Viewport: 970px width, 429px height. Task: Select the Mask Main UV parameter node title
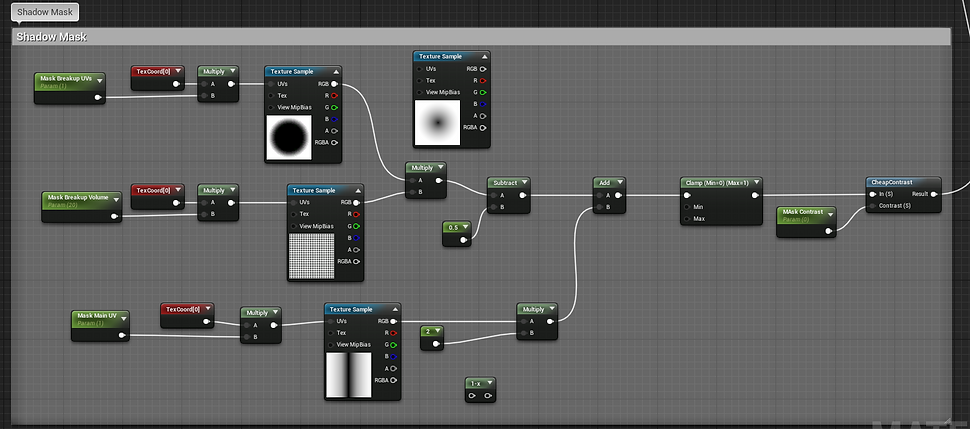pos(97,316)
